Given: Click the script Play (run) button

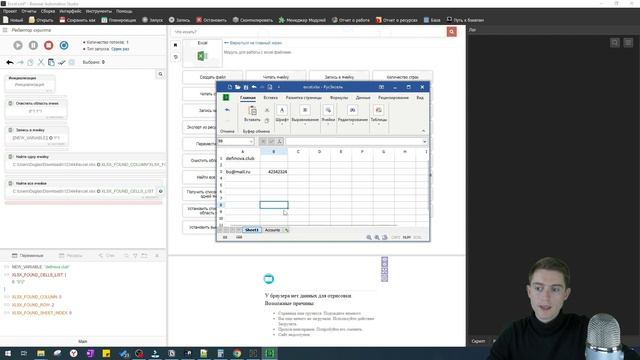Looking at the screenshot, I should 18,45.
